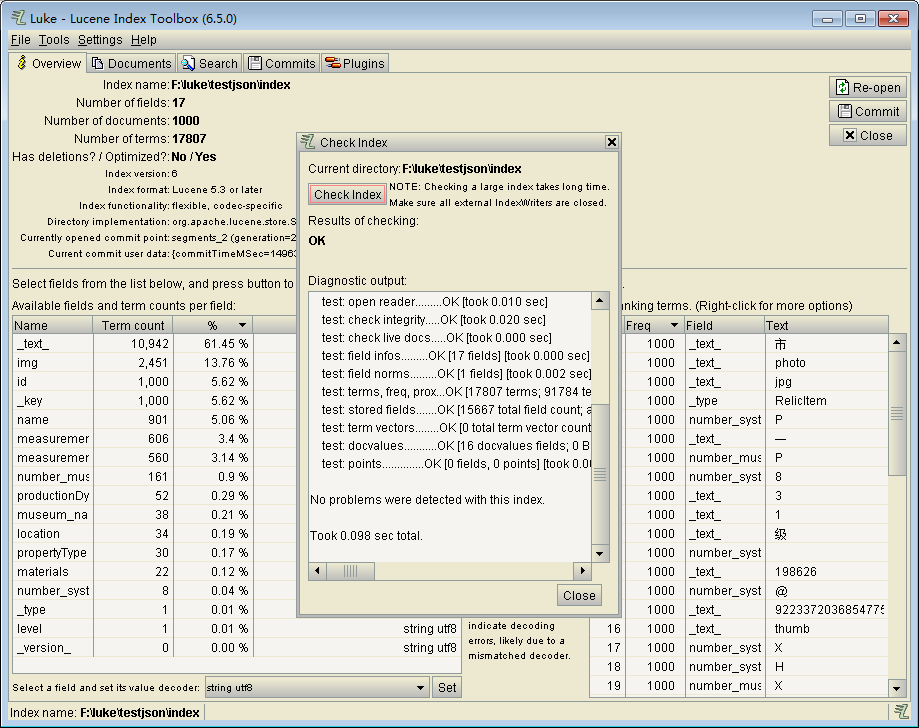919x728 pixels.
Task: Switch to the Search tab
Action: [209, 63]
